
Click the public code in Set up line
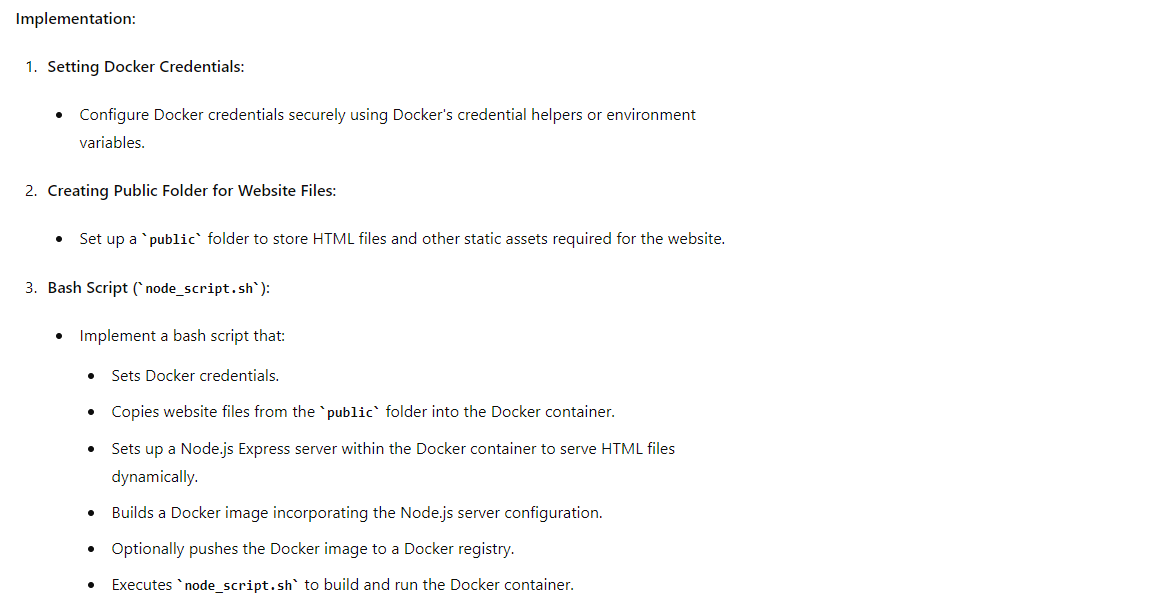click(x=172, y=239)
